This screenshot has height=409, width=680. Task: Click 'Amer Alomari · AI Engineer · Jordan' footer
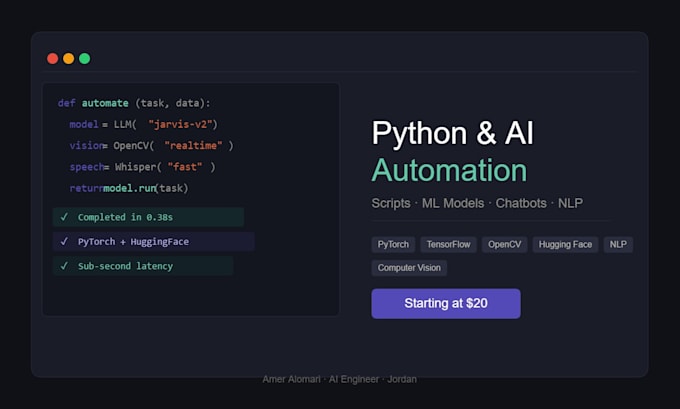click(x=340, y=380)
